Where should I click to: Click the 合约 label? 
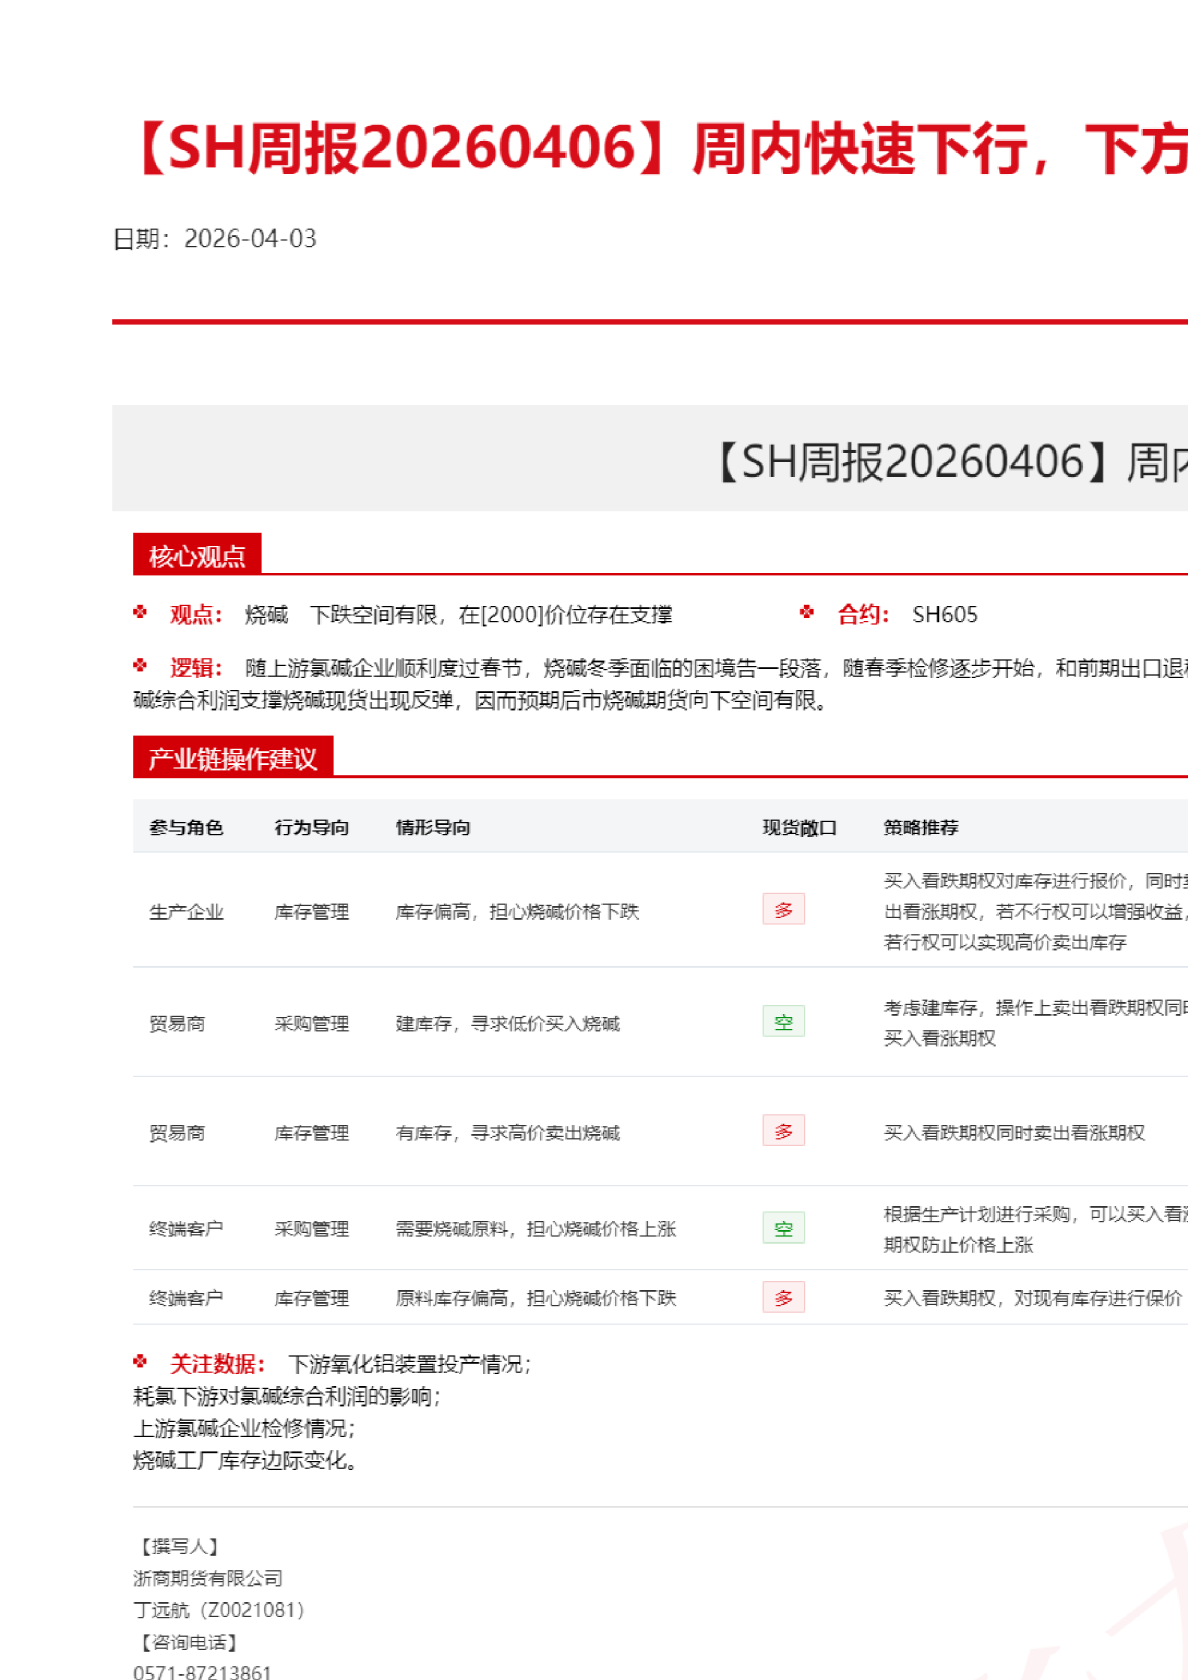coord(864,615)
